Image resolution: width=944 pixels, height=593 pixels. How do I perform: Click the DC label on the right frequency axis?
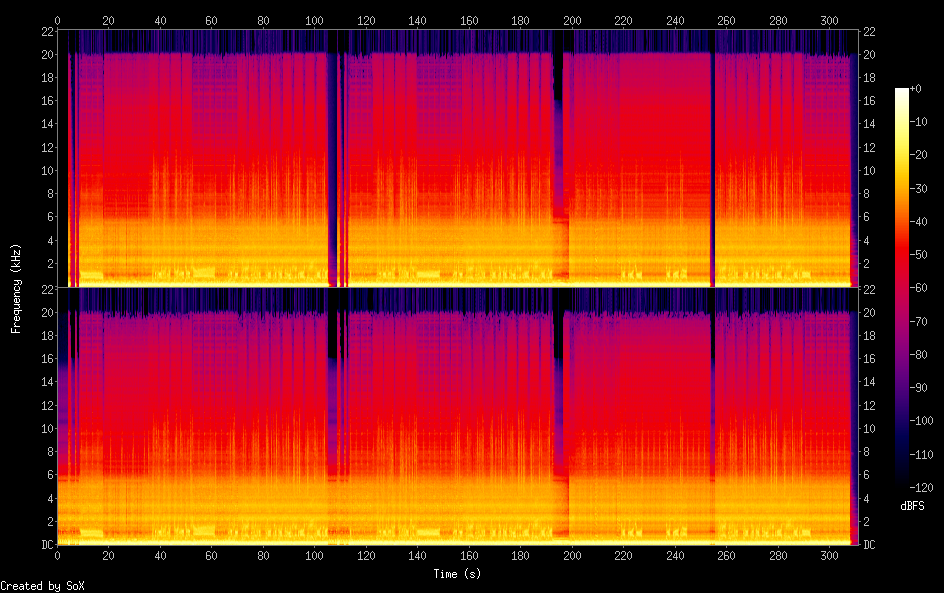pos(870,545)
